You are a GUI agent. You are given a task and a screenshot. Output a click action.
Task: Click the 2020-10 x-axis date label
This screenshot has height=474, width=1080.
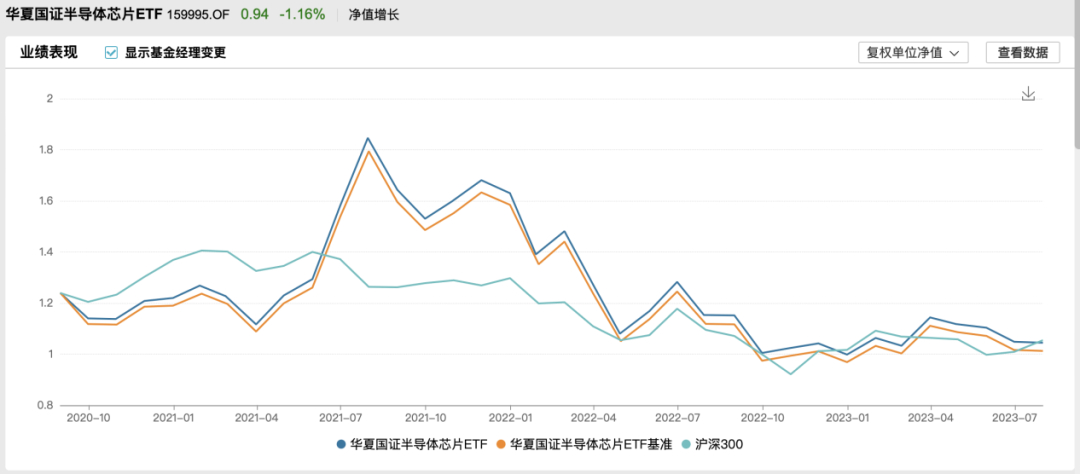pyautogui.click(x=90, y=416)
